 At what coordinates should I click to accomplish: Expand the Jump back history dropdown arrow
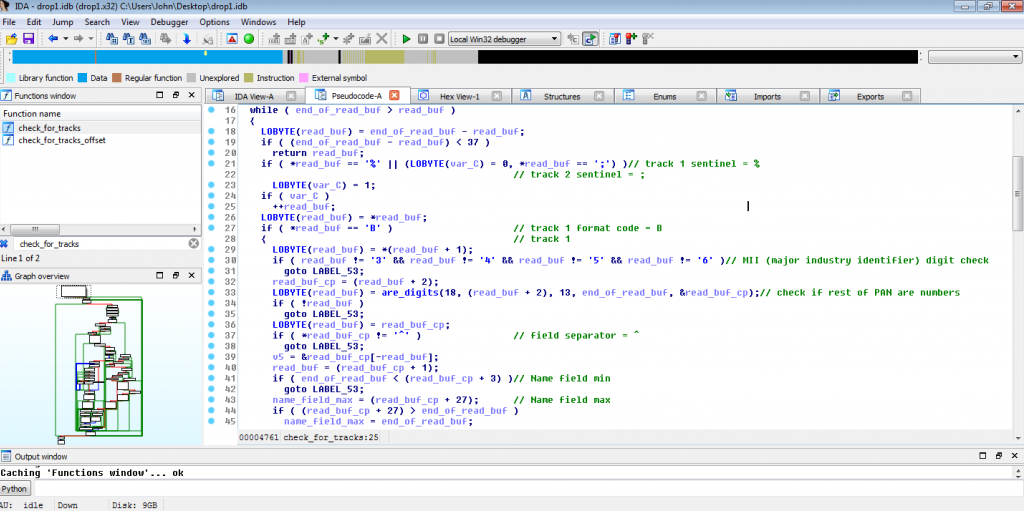(65, 39)
